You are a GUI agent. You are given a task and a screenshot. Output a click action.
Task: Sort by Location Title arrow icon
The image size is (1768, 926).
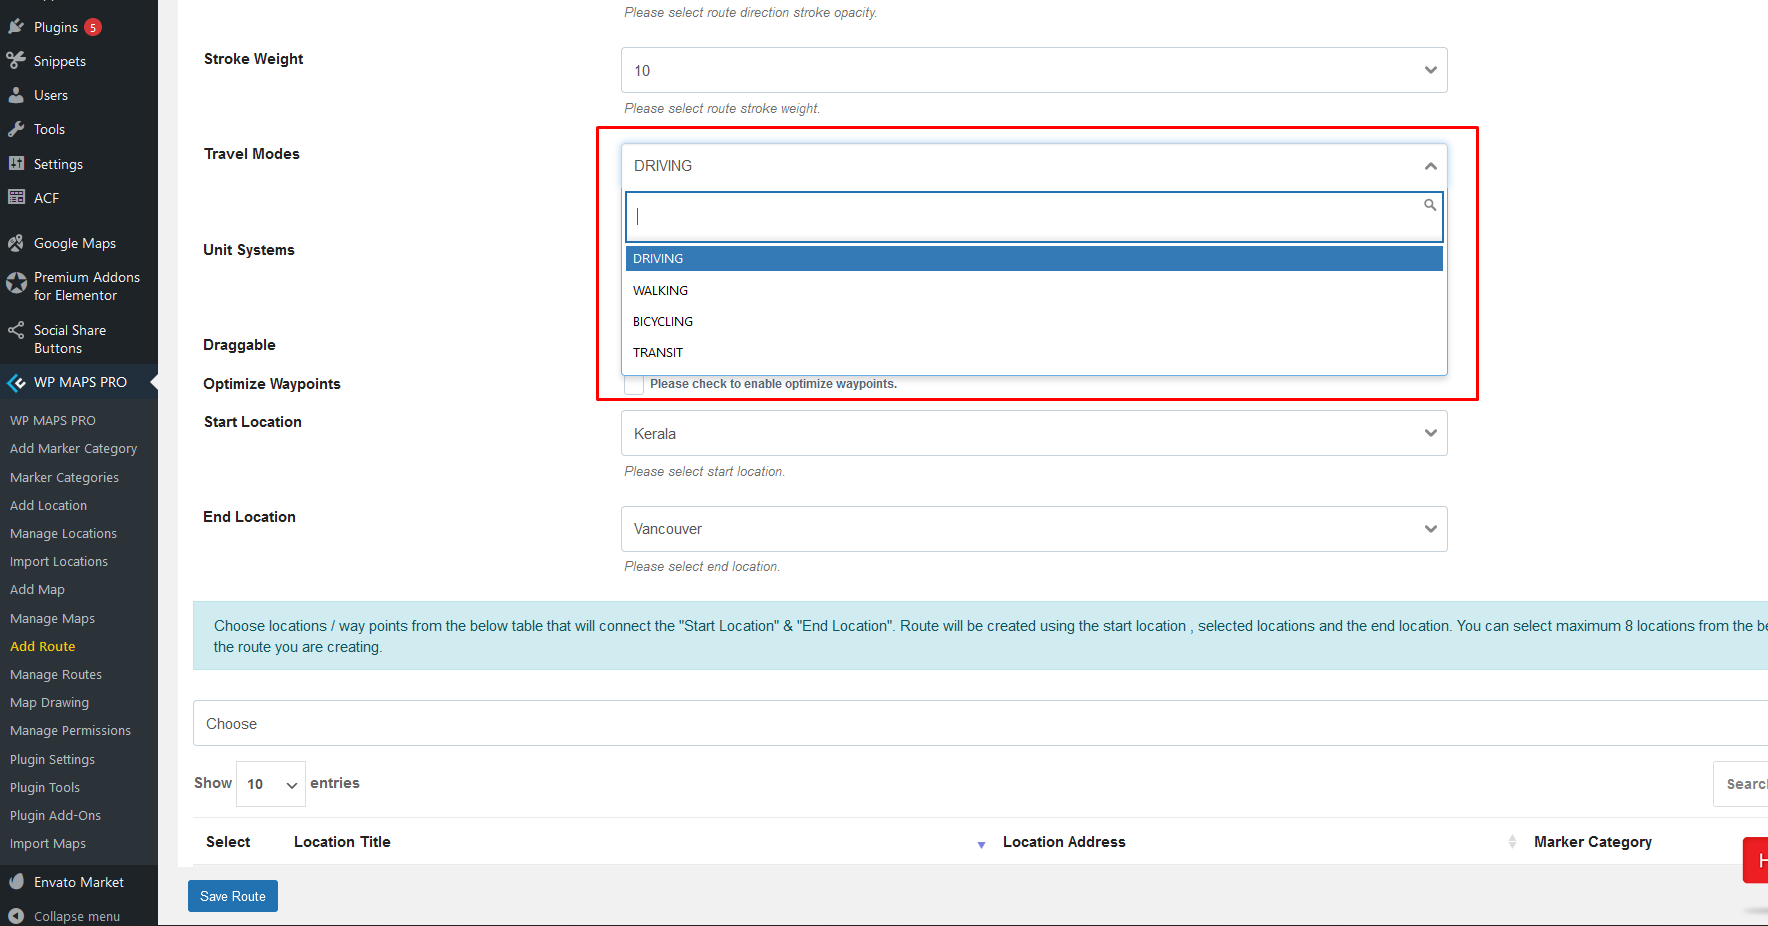pos(981,845)
